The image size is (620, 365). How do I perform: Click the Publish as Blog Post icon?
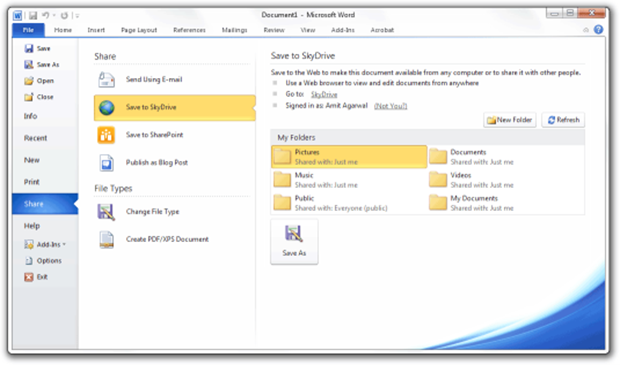click(106, 163)
